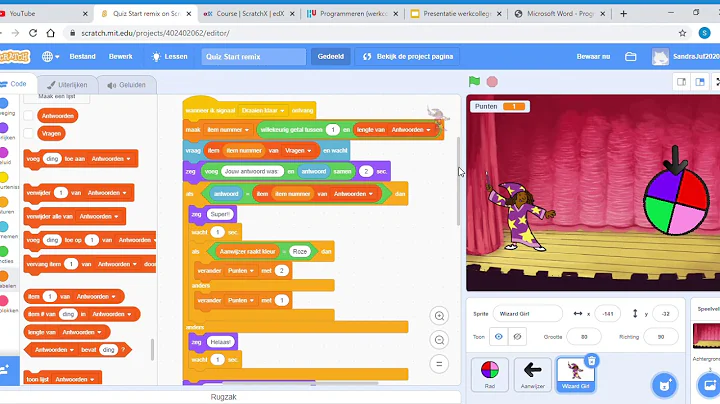The height and width of the screenshot is (404, 720).
Task: Open Draaien klaar signal dropdown in hat block
Action: click(x=264, y=111)
